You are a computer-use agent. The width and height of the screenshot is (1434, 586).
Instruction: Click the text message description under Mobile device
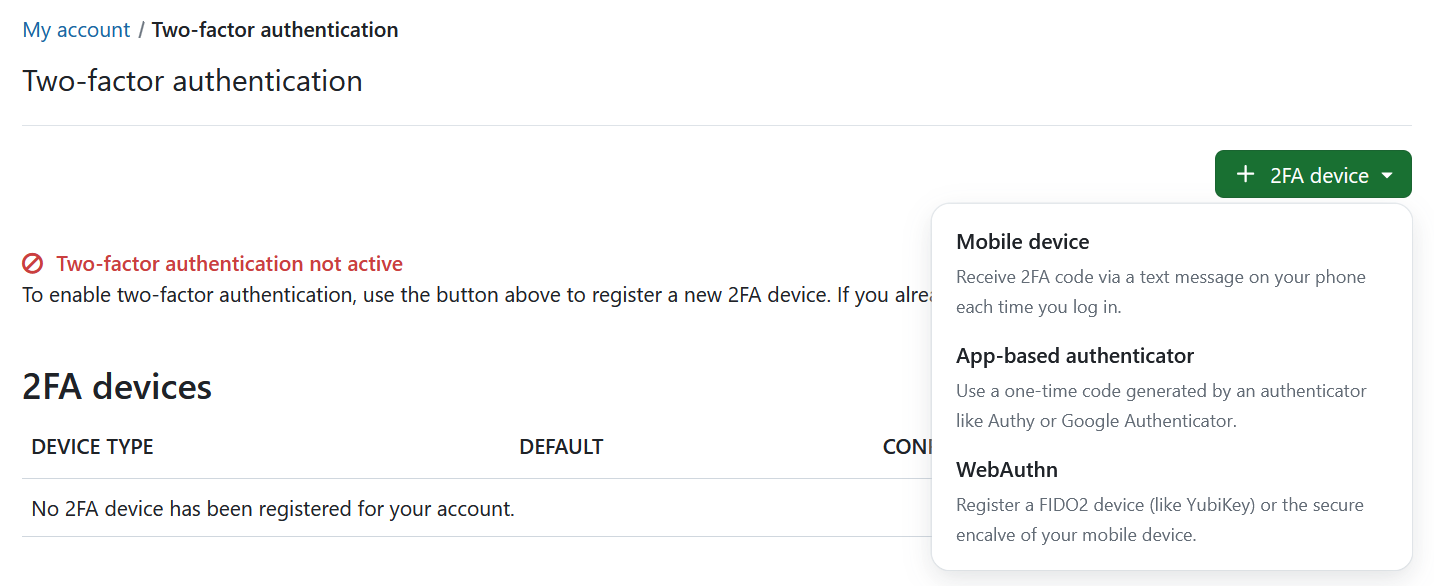(1160, 292)
